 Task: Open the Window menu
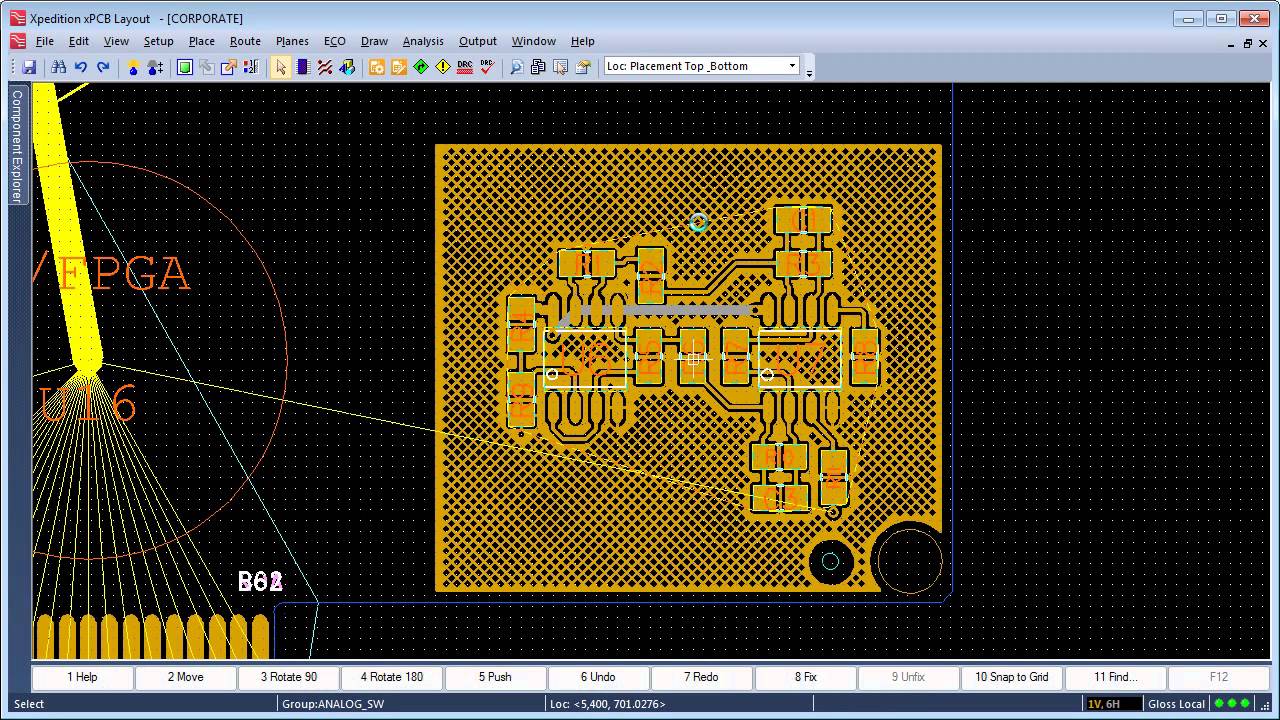[534, 41]
